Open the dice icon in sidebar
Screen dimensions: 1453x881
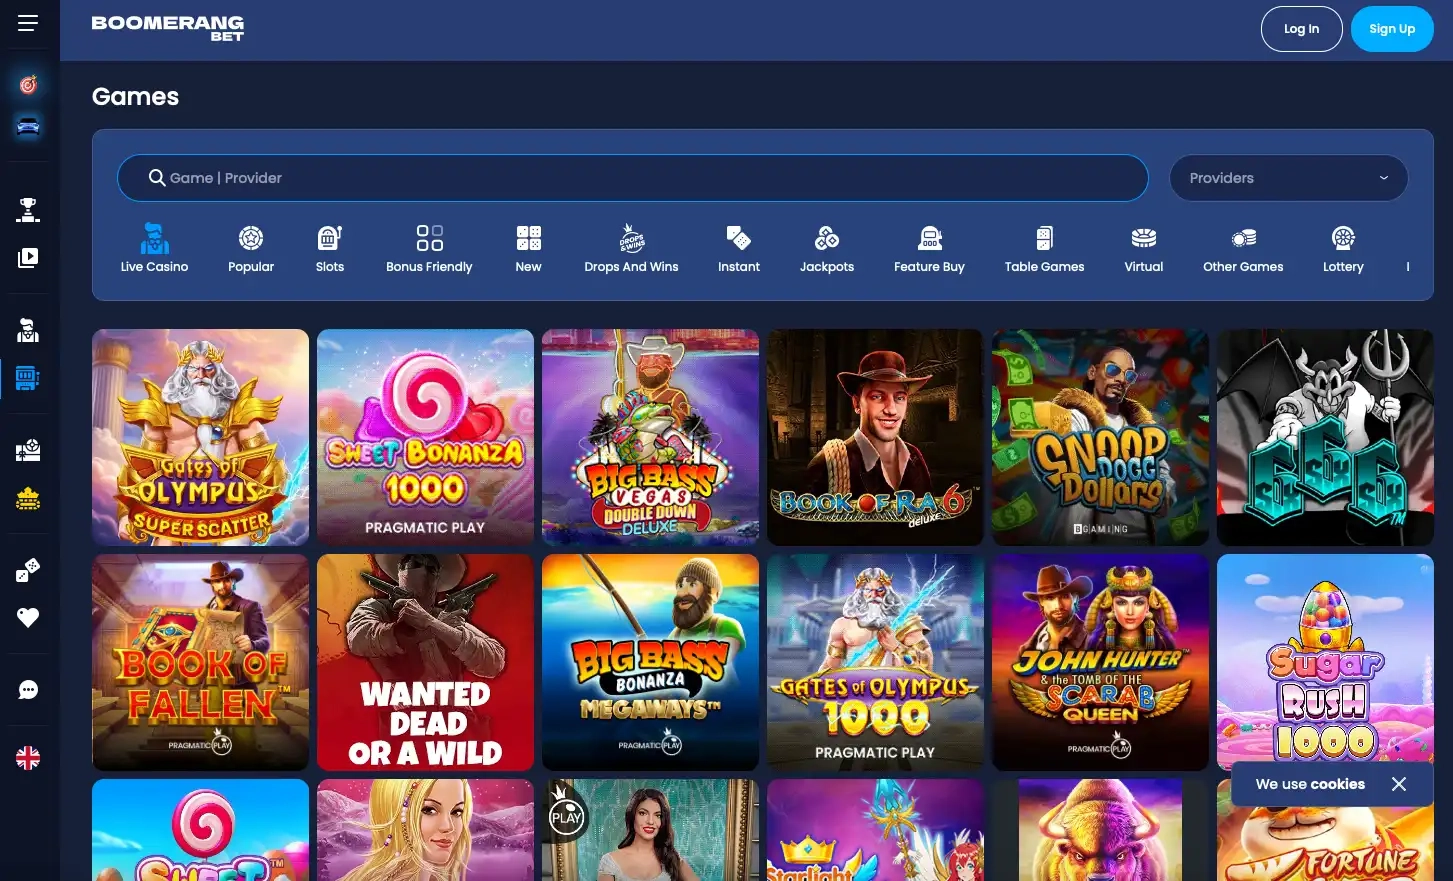(28, 570)
